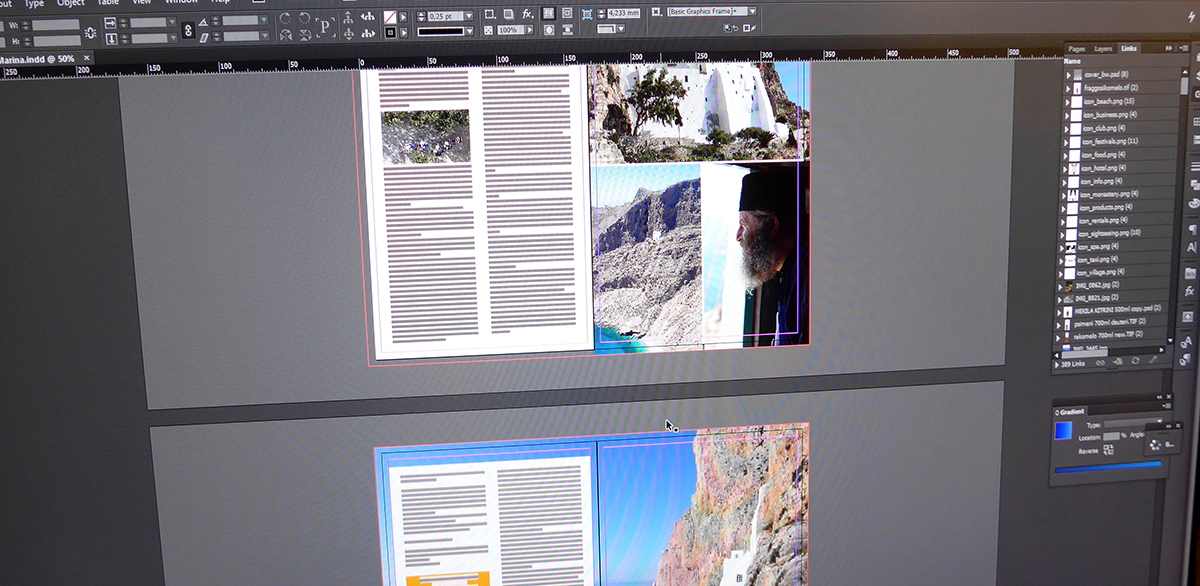Click the fx object effects icon
Viewport: 1200px width, 586px height.
(x=527, y=14)
